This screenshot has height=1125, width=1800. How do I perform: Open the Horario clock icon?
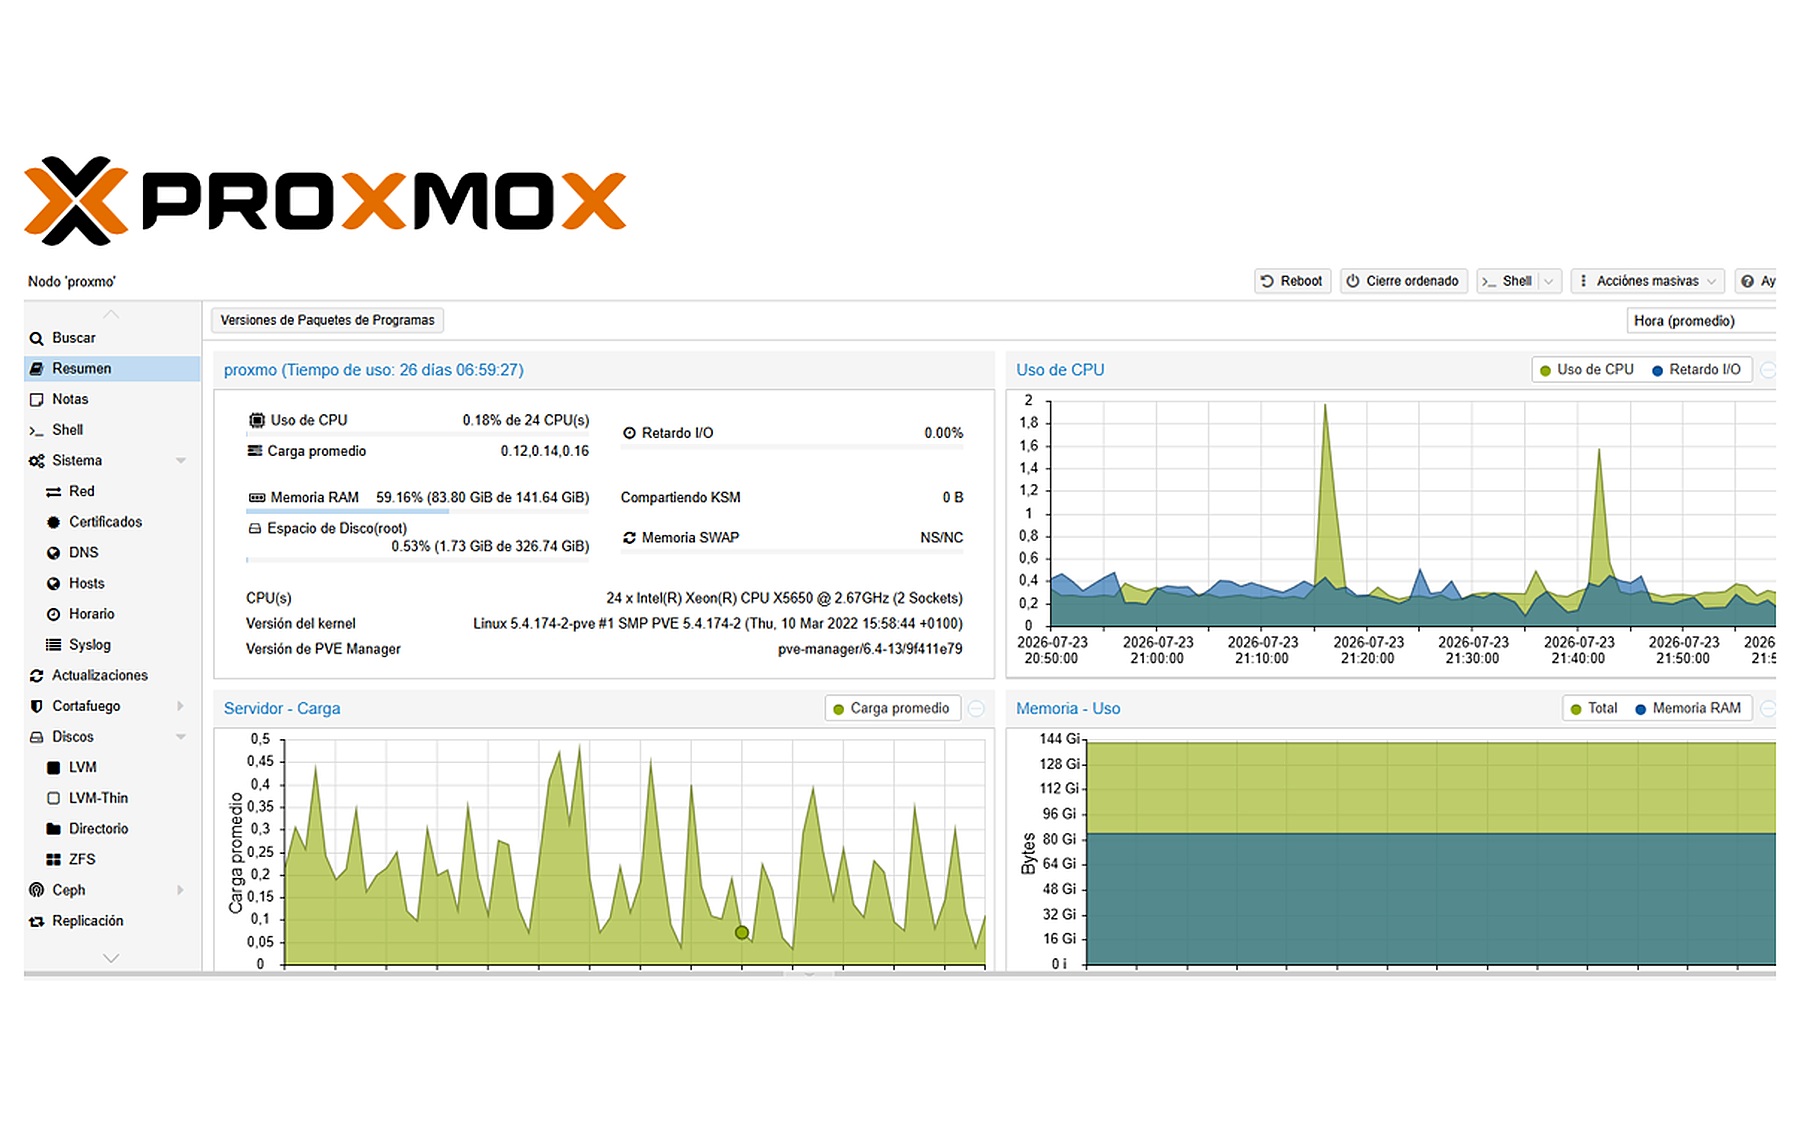54,614
